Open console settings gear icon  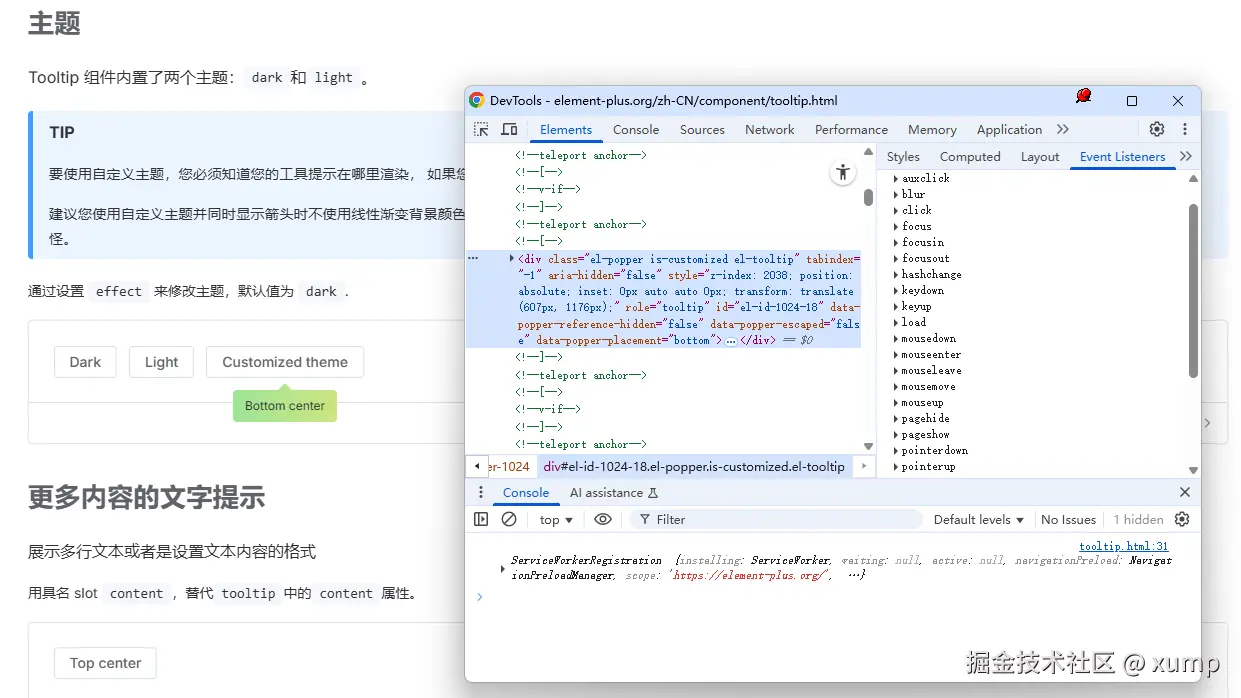coord(1182,519)
